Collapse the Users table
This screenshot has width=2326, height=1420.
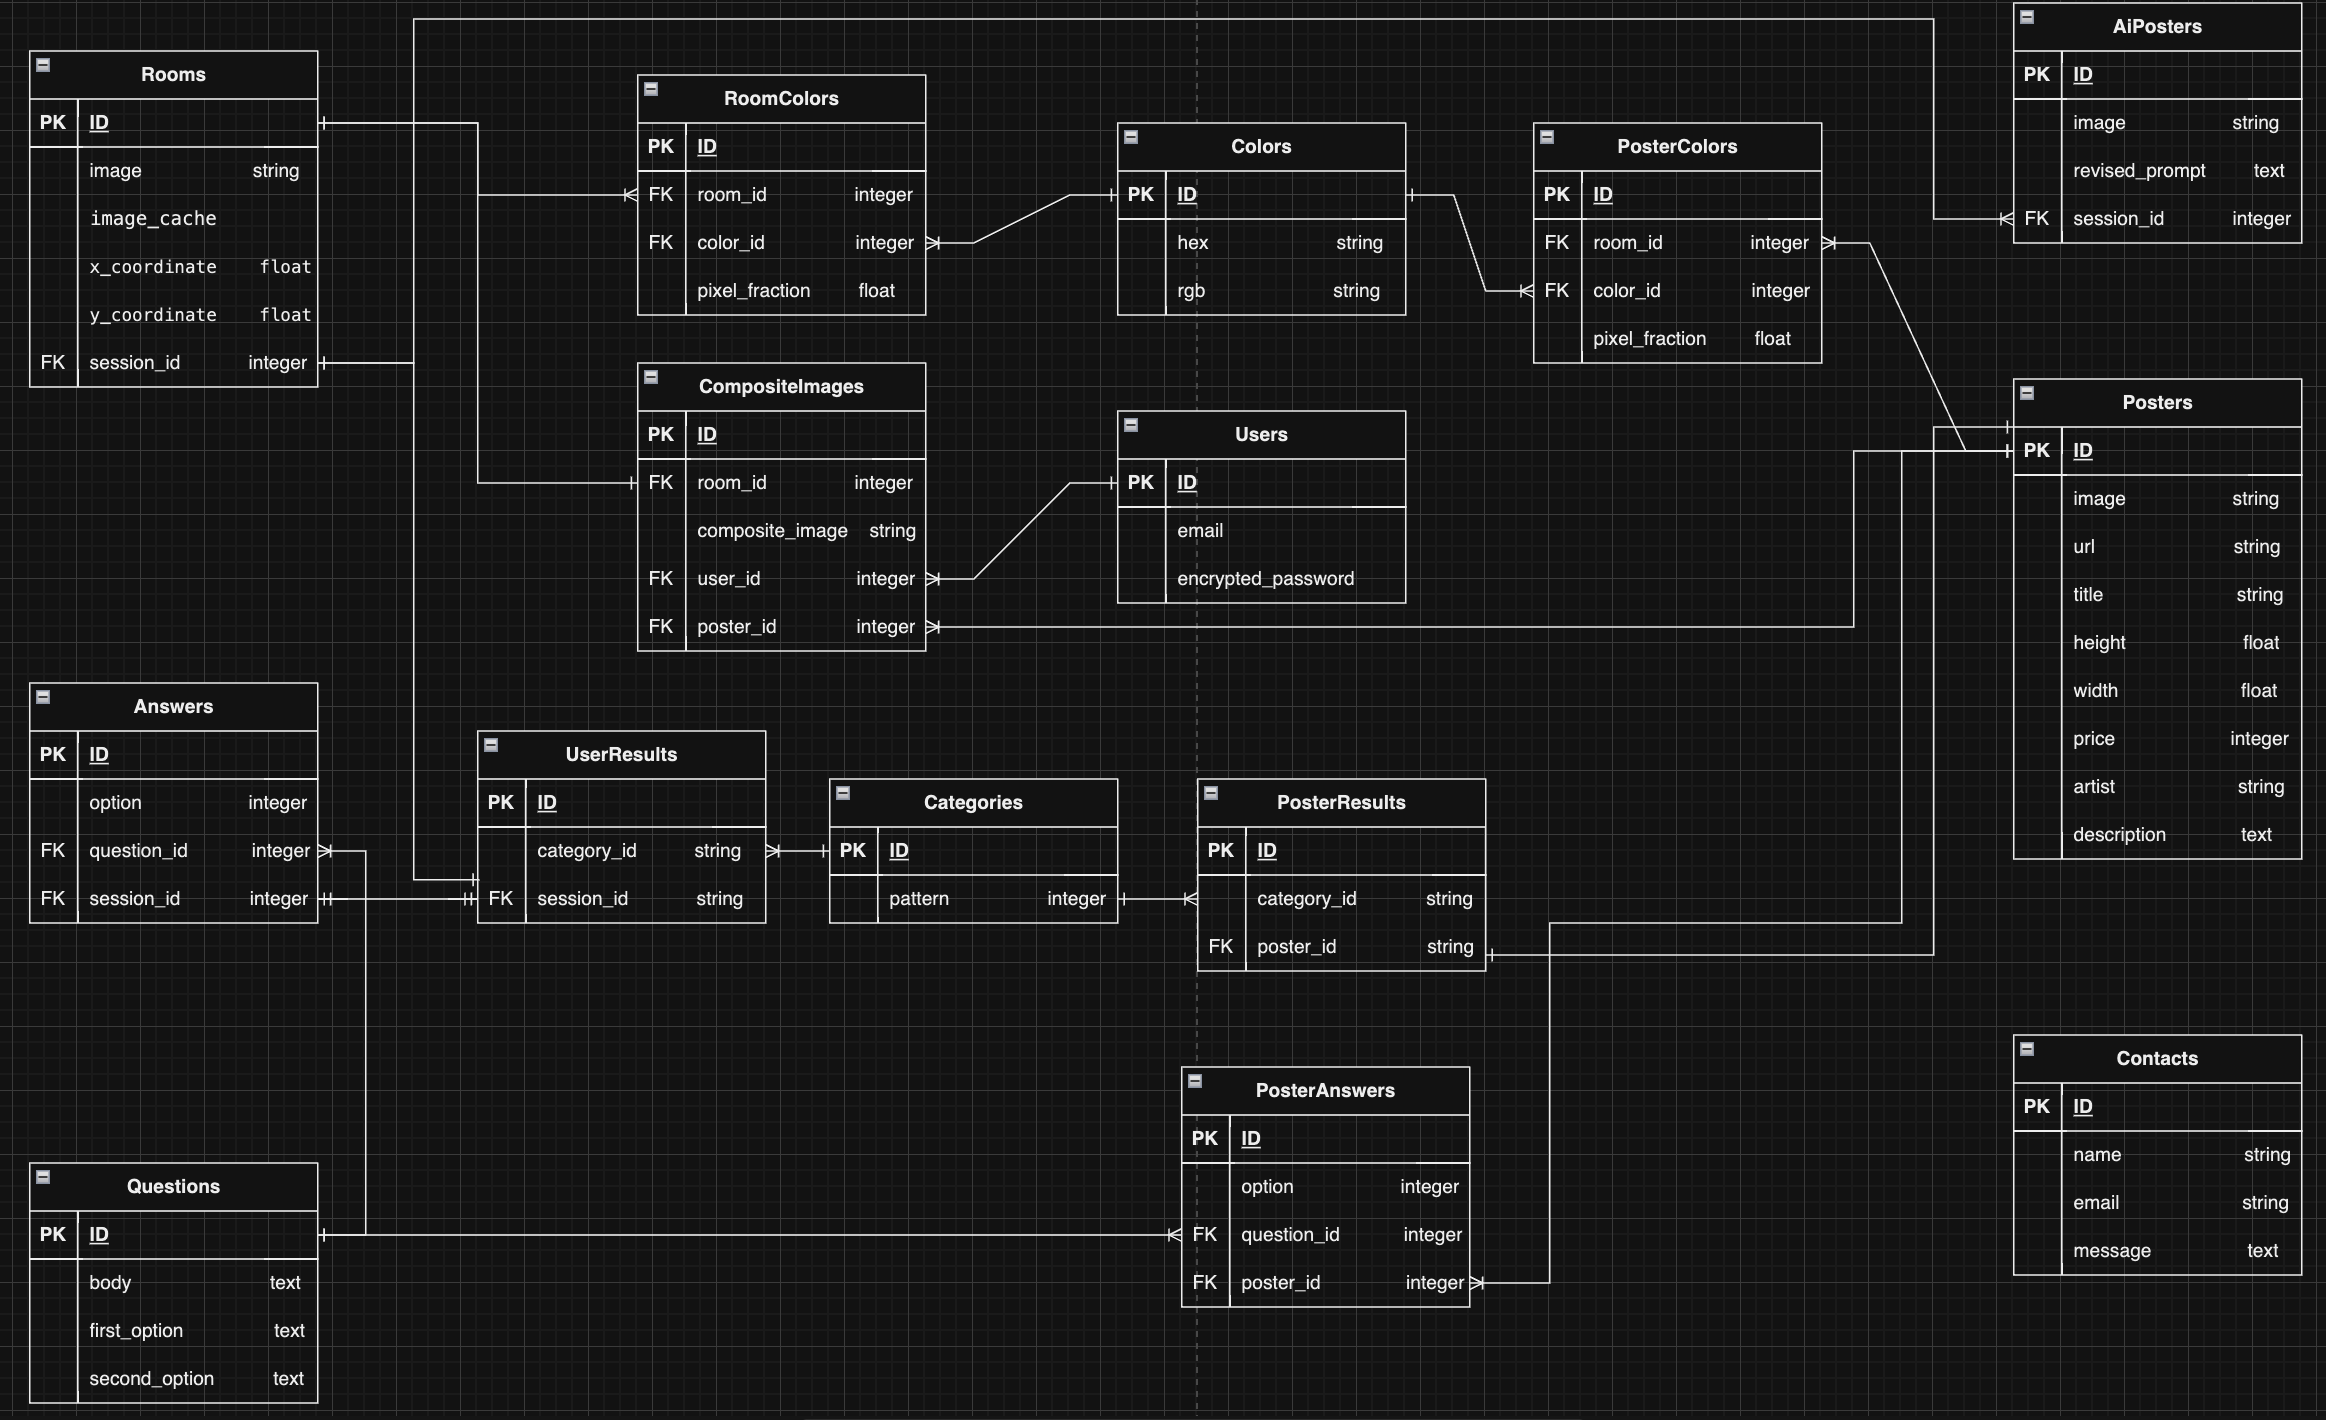(1131, 425)
